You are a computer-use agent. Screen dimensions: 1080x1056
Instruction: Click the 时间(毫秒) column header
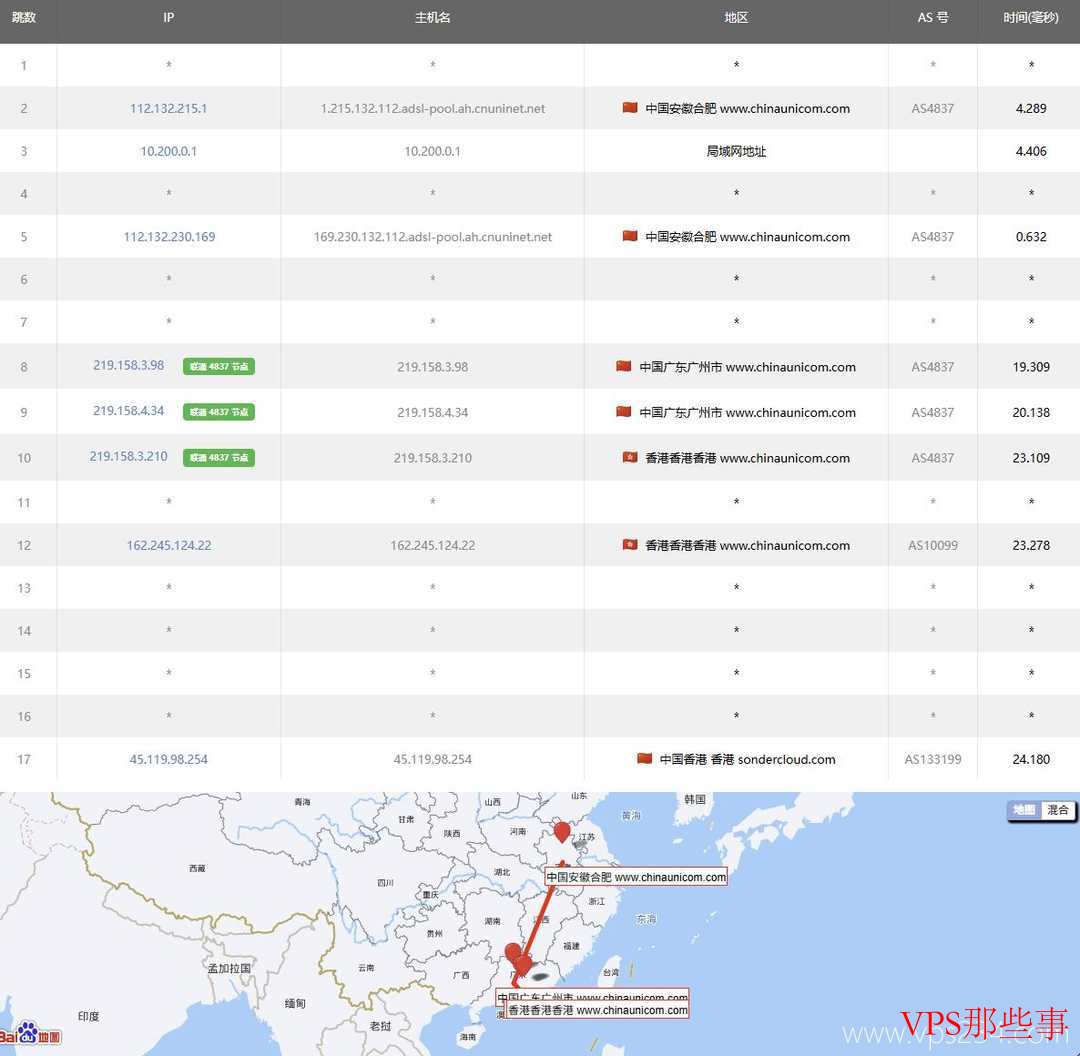pyautogui.click(x=1030, y=18)
